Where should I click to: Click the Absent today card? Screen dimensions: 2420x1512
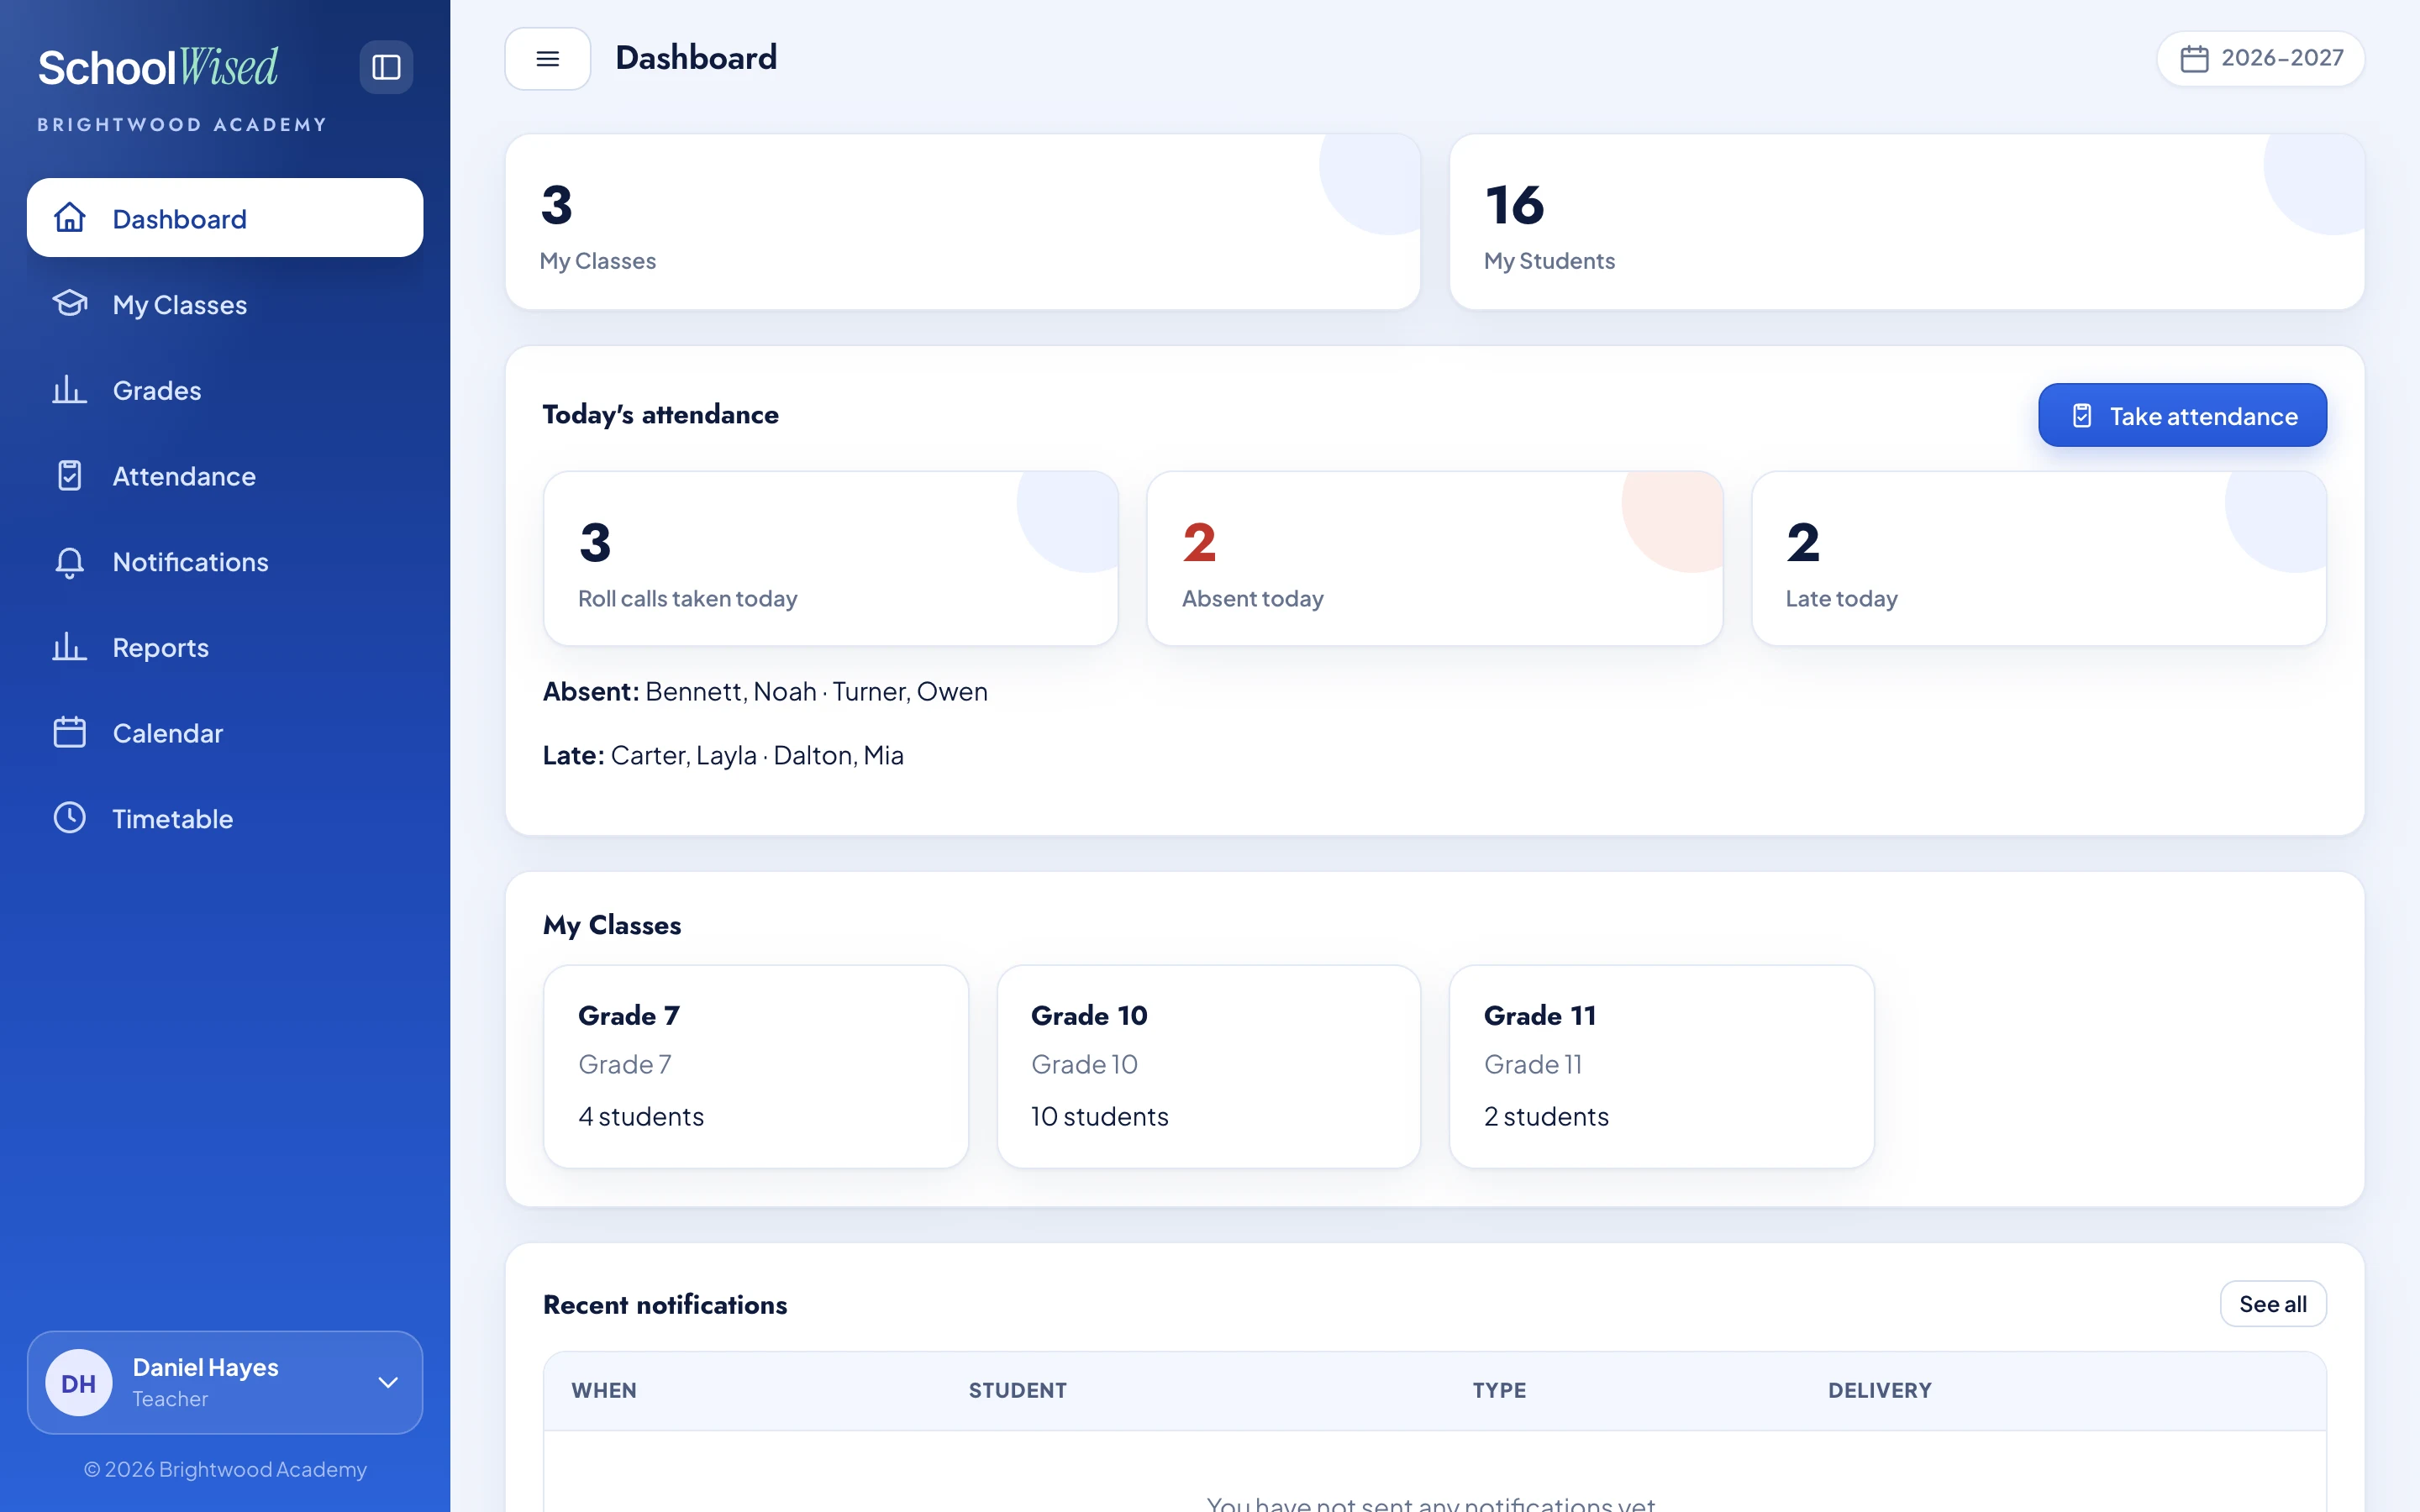1435,559
